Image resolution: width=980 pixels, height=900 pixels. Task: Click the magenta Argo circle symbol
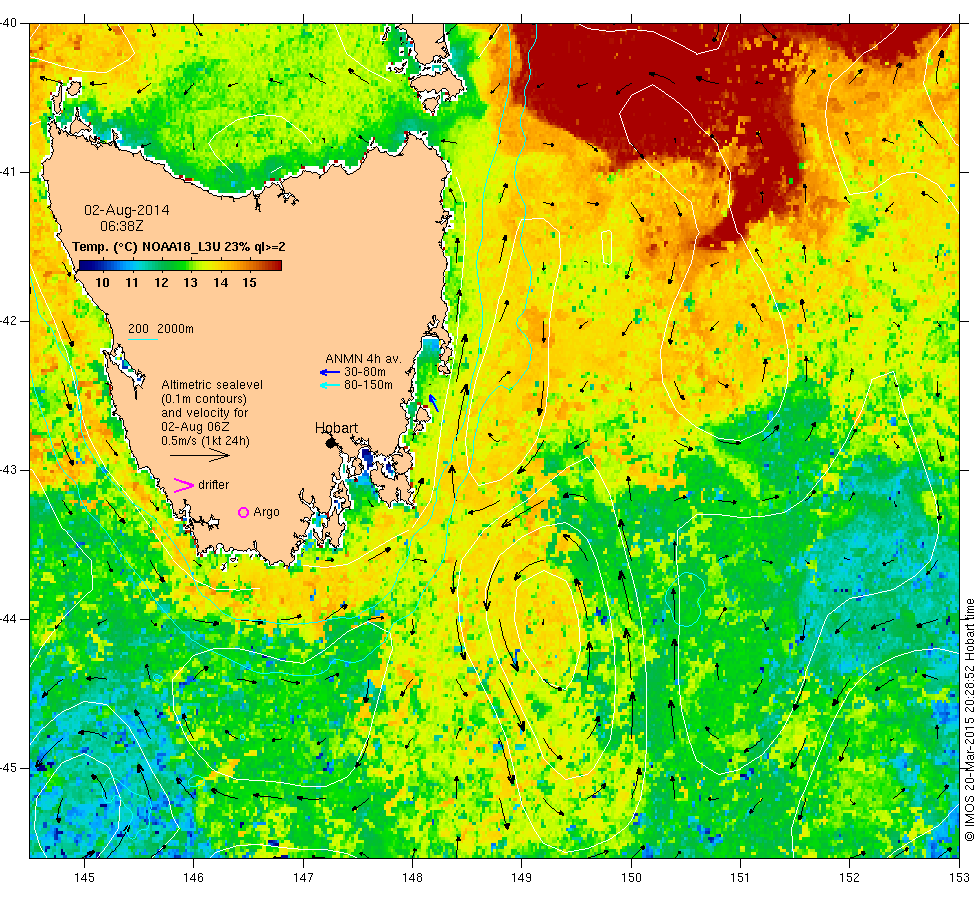[244, 512]
